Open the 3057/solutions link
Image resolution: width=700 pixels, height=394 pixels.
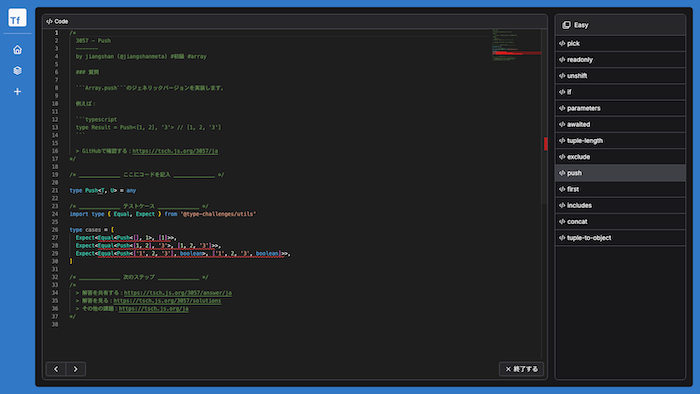pyautogui.click(x=167, y=301)
